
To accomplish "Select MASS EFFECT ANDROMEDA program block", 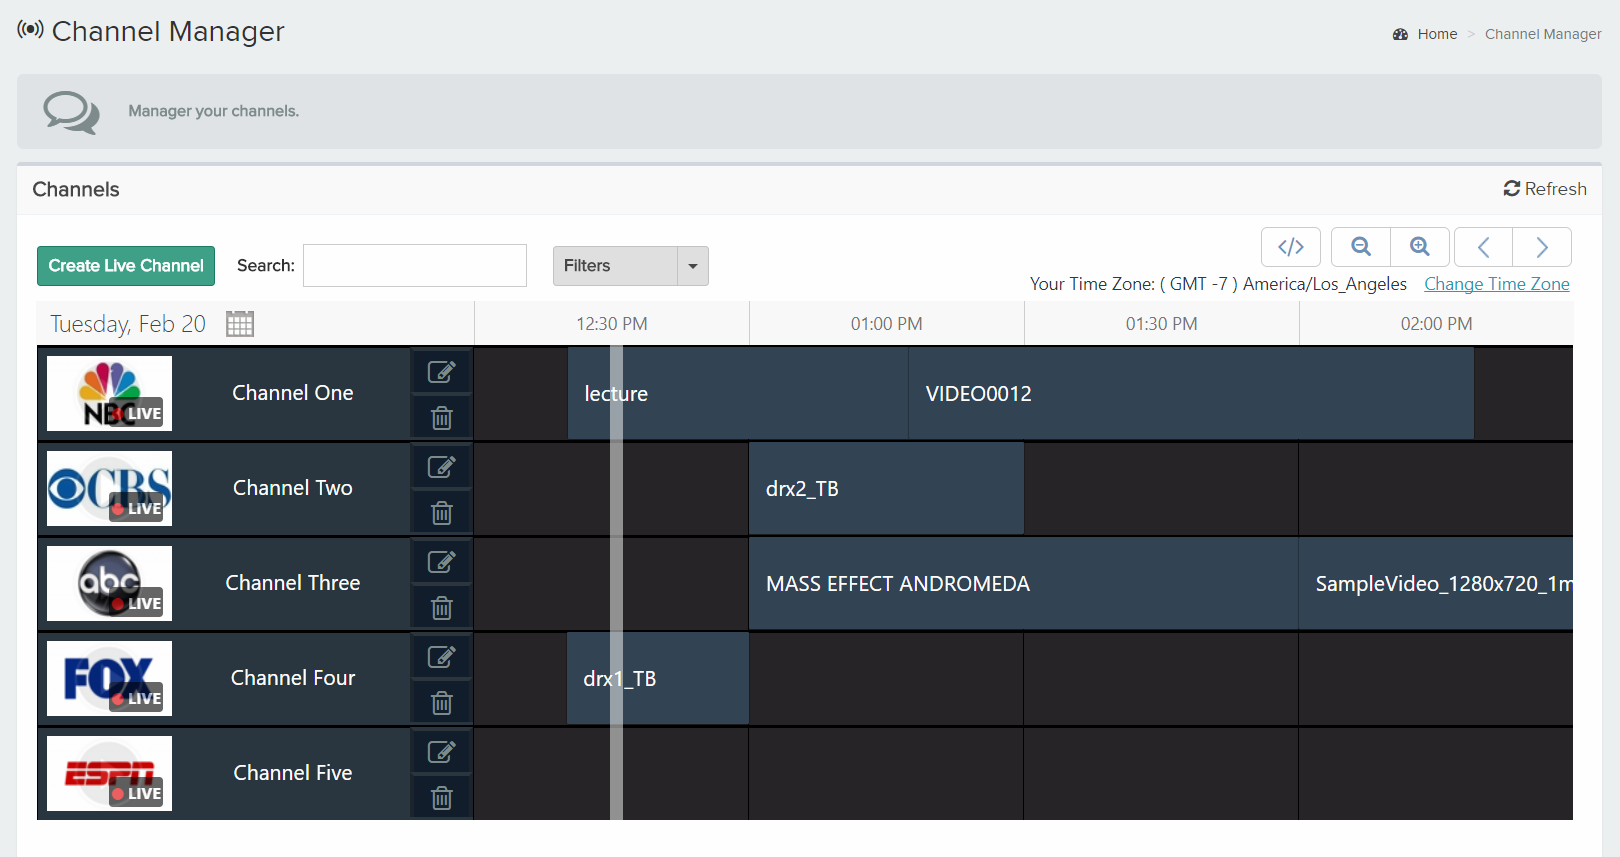I will tap(1023, 584).
